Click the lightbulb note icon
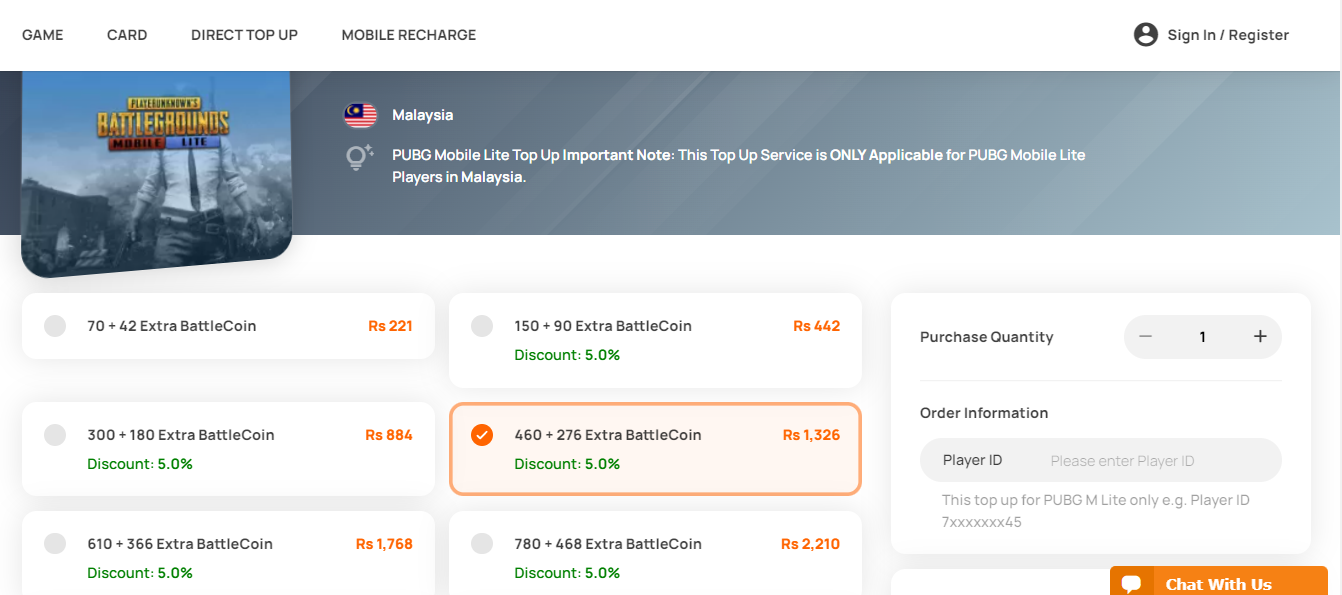This screenshot has height=595, width=1342. [x=359, y=157]
